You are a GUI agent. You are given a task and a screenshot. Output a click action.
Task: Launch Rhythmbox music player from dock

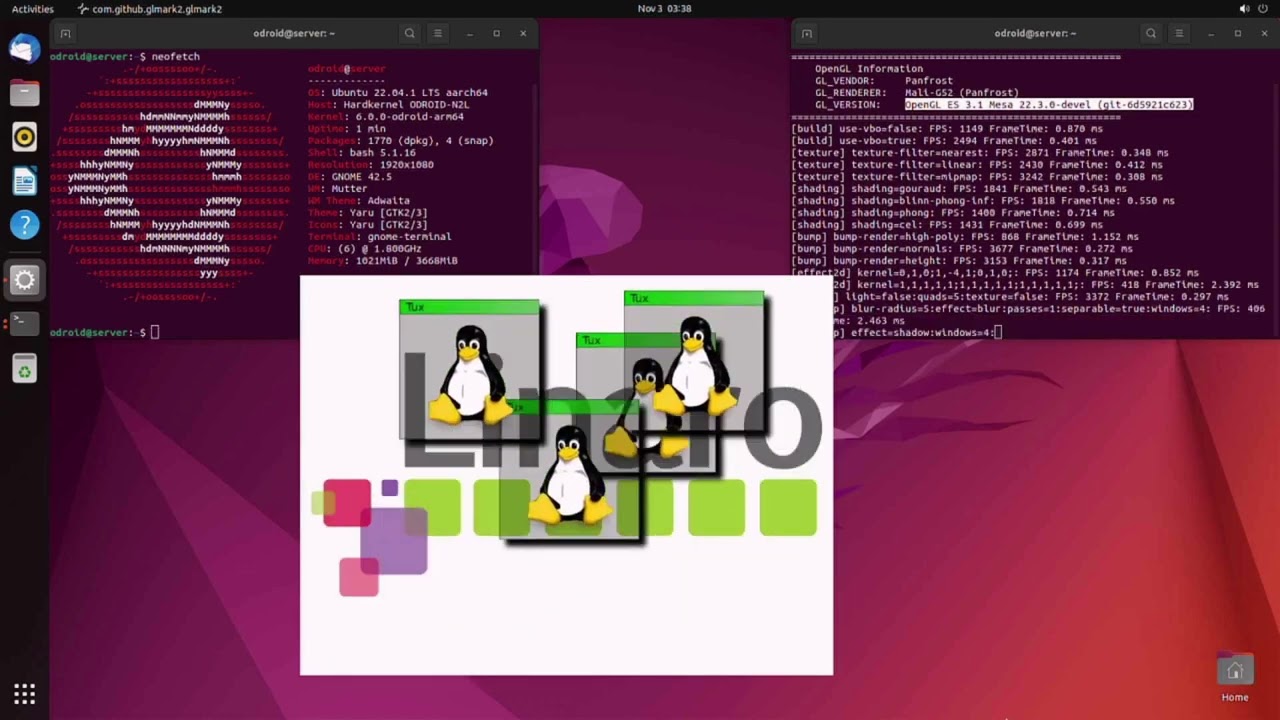pyautogui.click(x=24, y=137)
